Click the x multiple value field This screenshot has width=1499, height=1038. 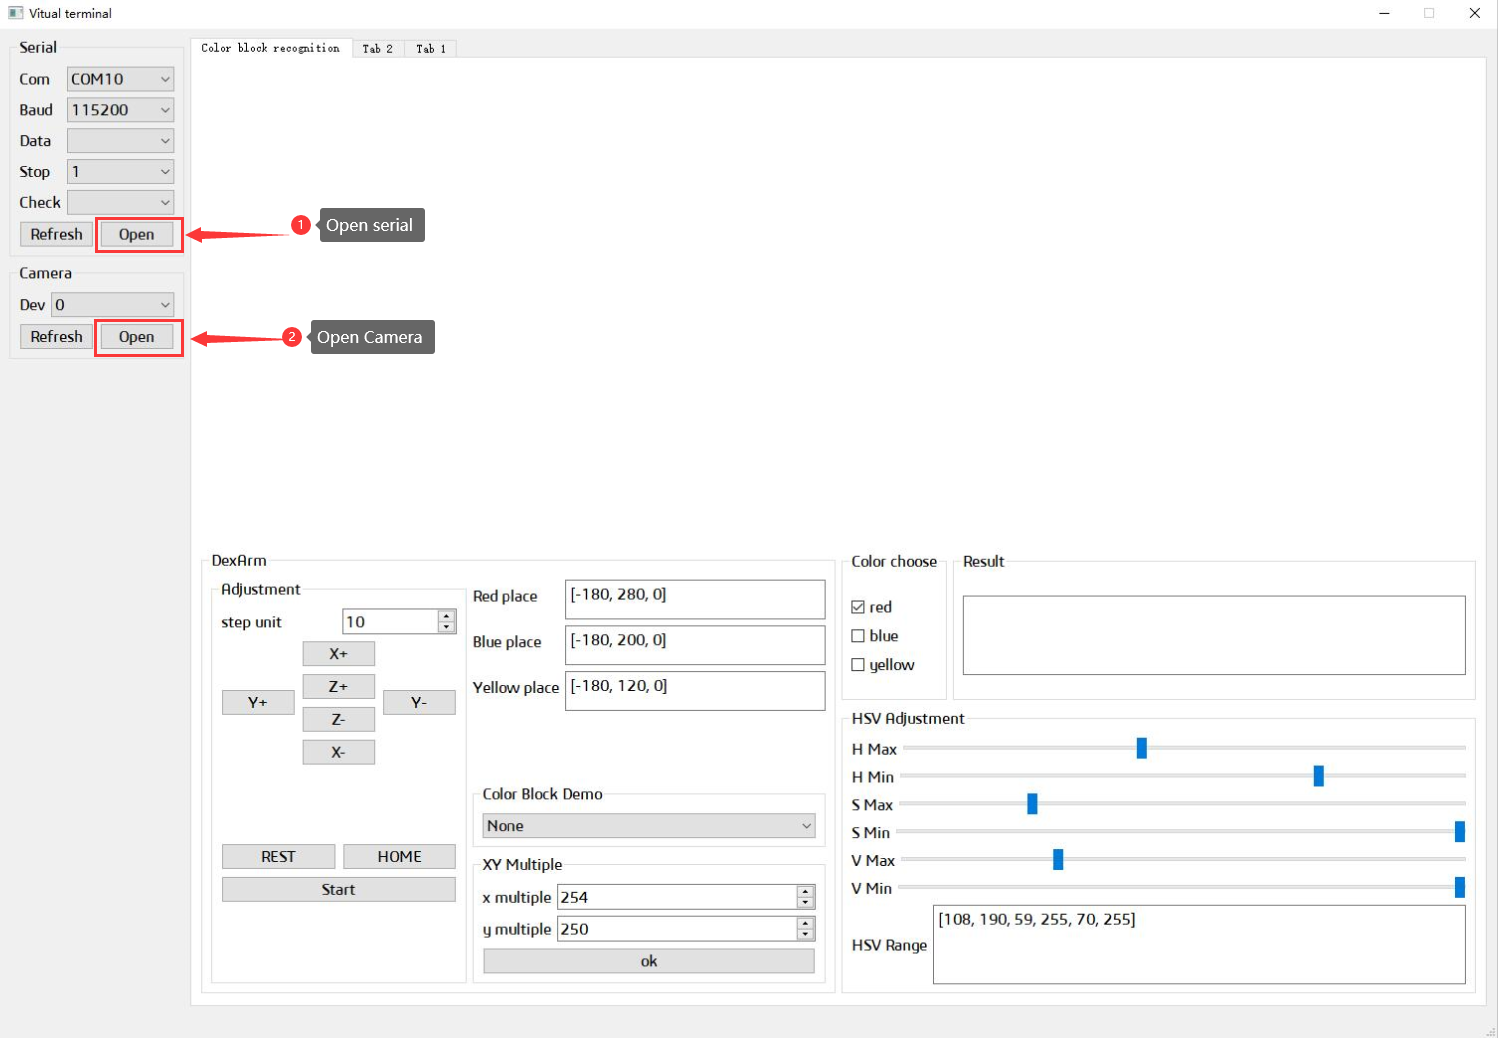point(677,898)
